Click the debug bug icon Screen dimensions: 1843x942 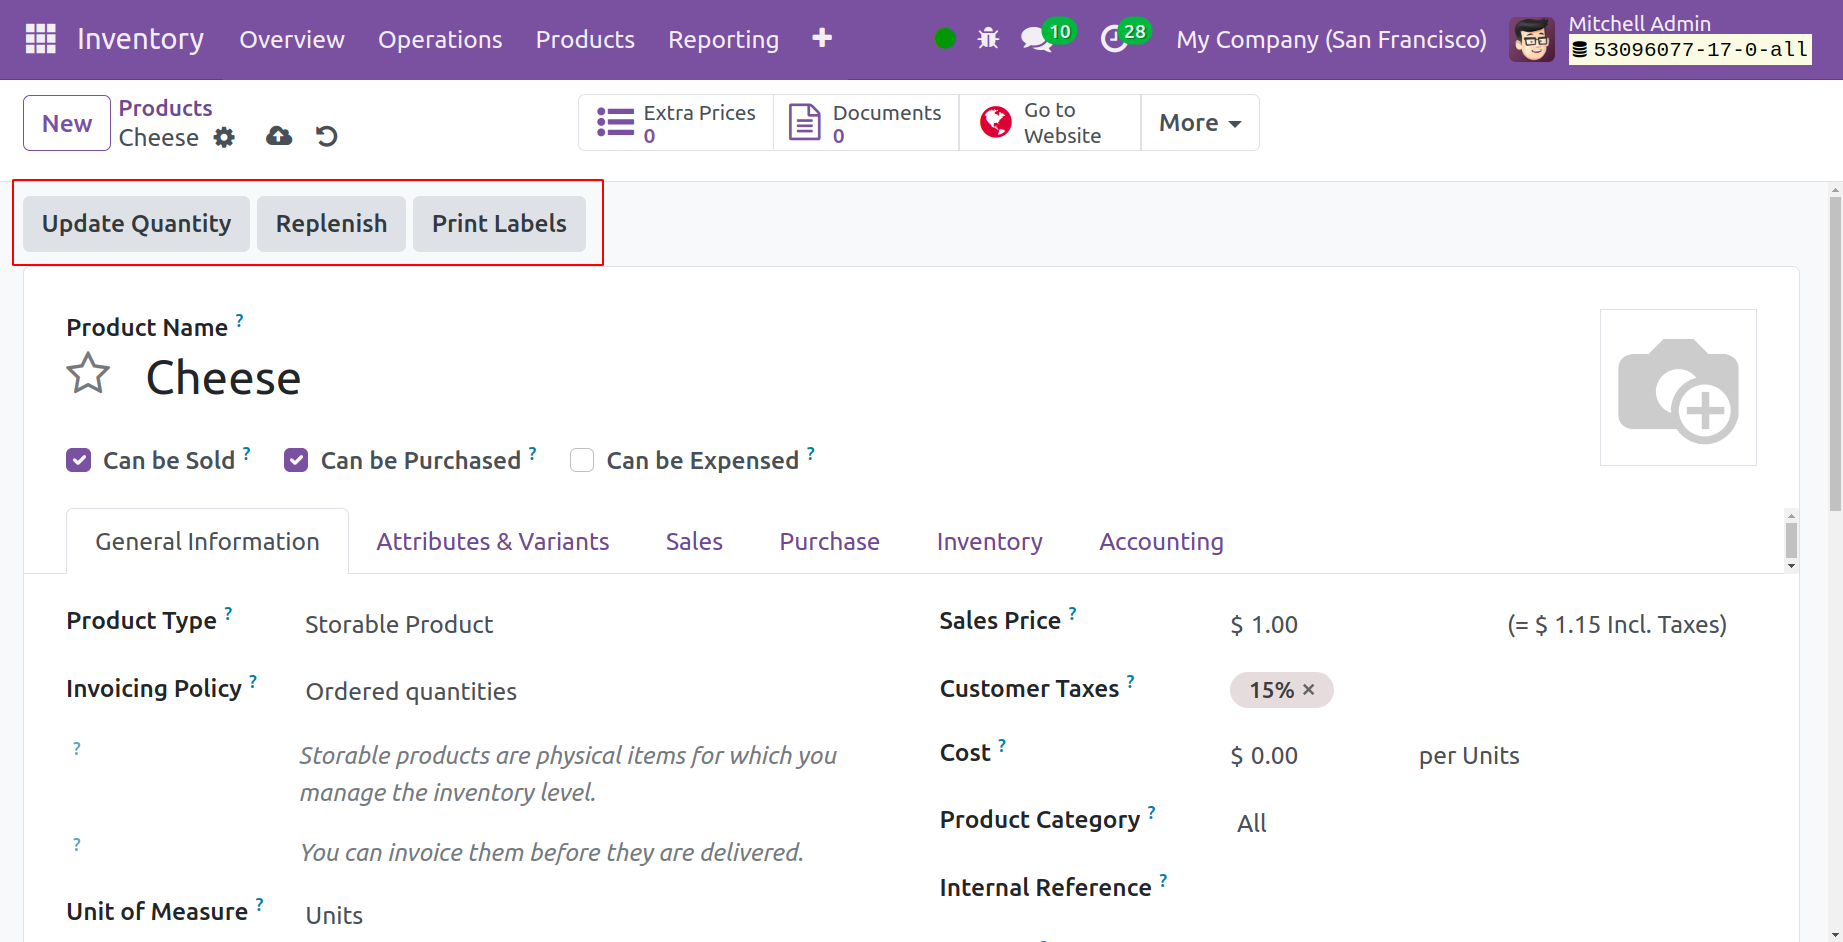click(x=988, y=39)
